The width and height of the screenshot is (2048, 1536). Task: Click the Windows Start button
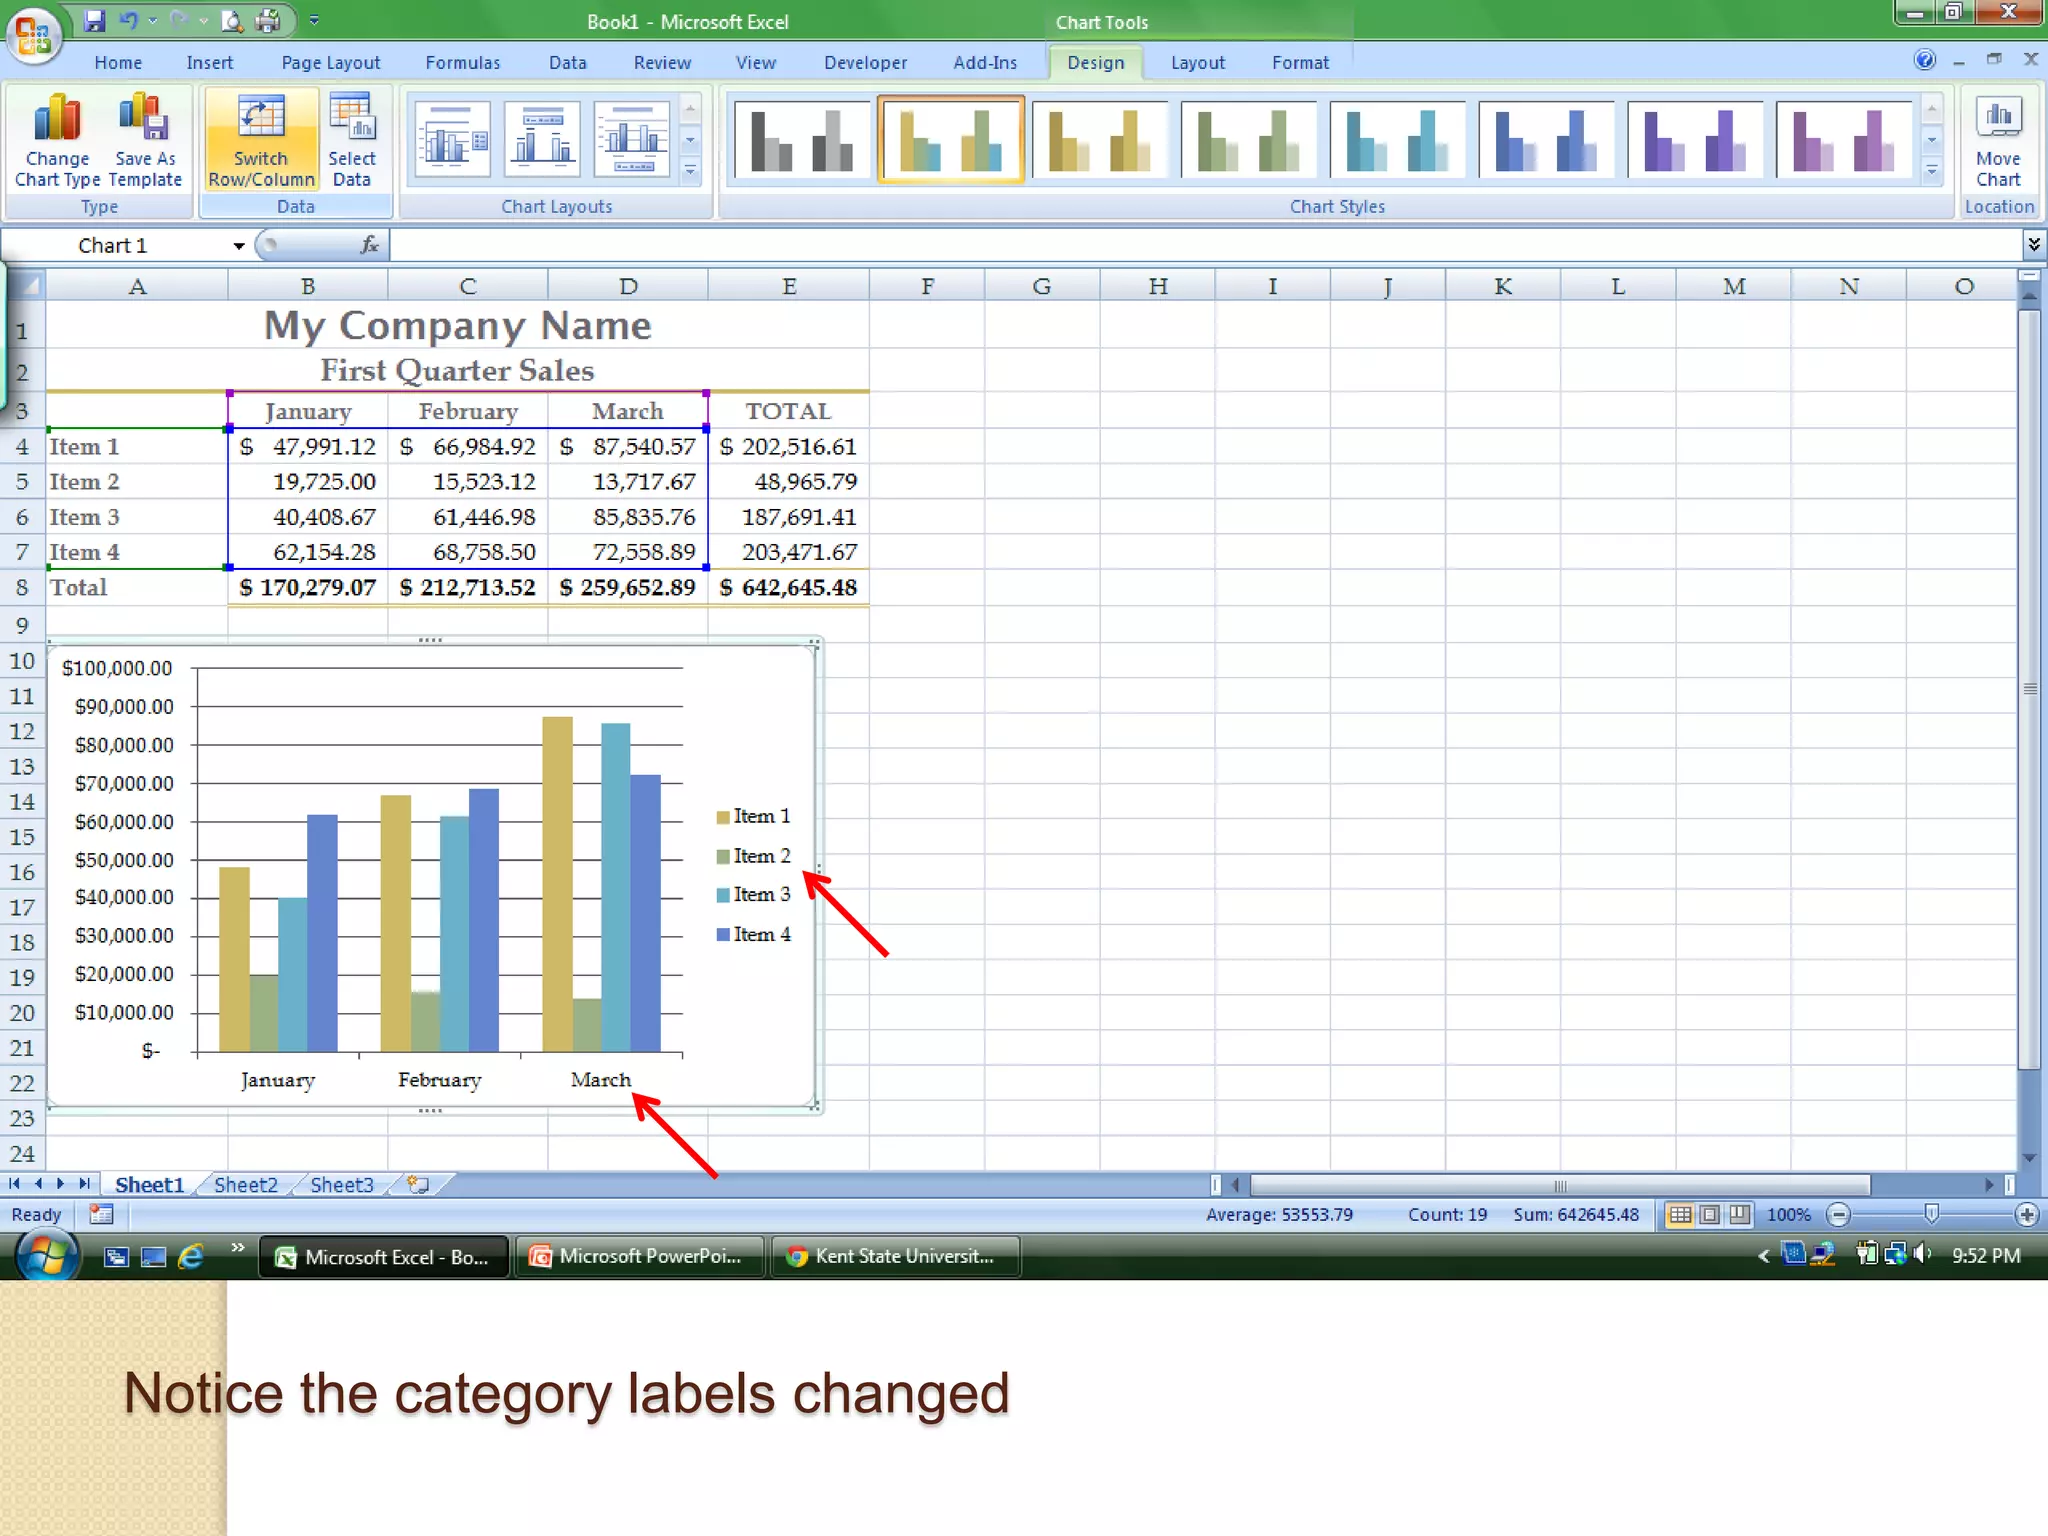45,1256
